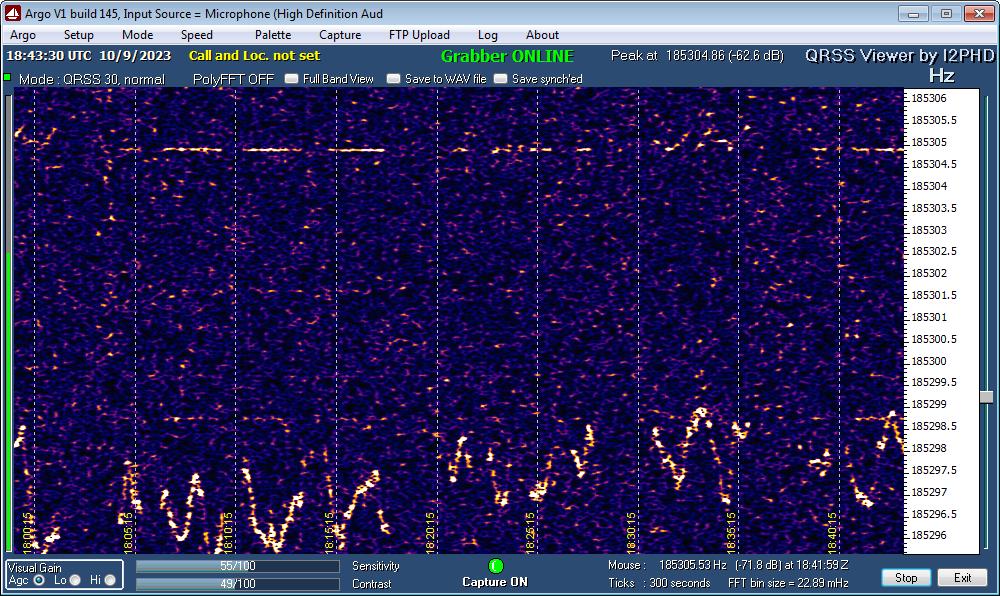The height and width of the screenshot is (596, 1000).
Task: Select the Hi visual gain radio button
Action: click(x=110, y=580)
